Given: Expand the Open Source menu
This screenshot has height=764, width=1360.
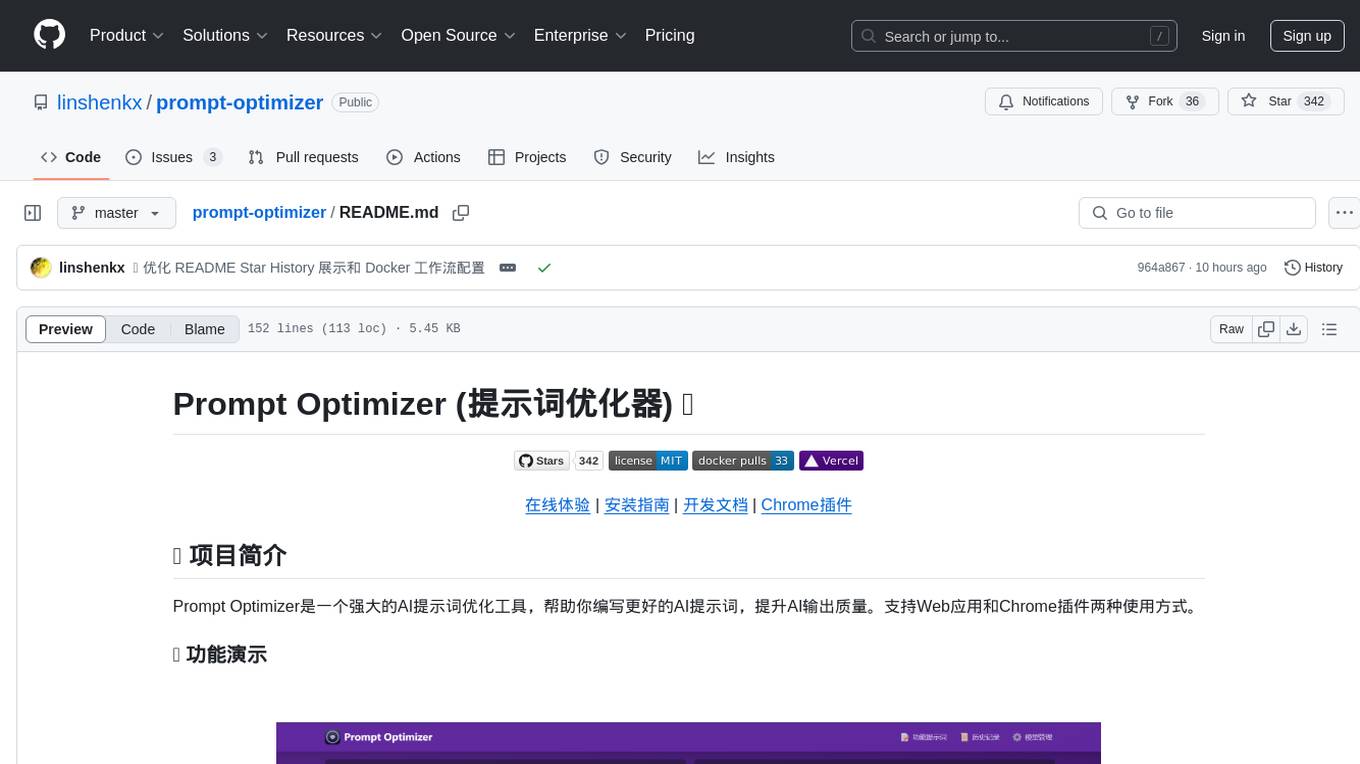Looking at the screenshot, I should pos(458,35).
